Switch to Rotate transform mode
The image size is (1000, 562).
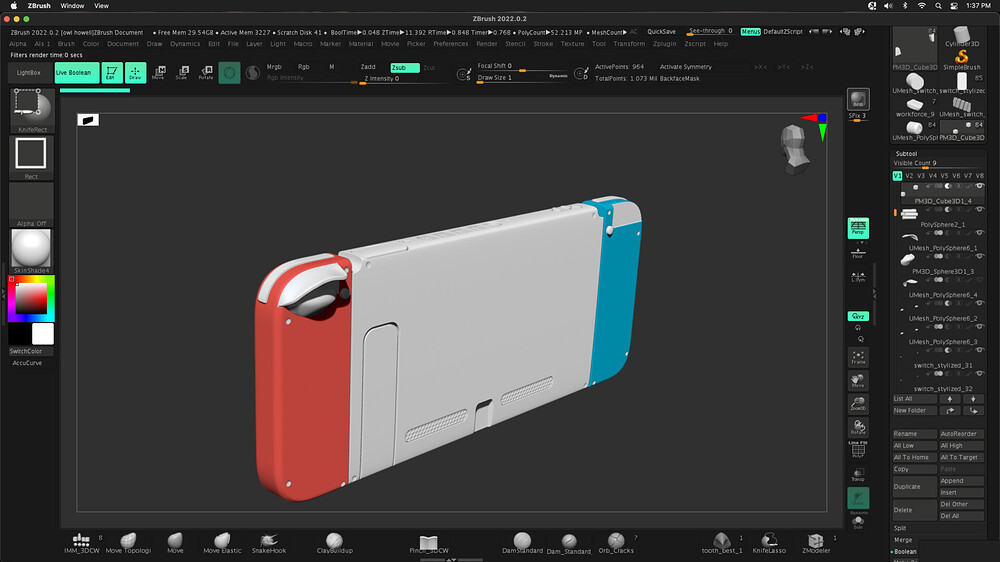205,73
